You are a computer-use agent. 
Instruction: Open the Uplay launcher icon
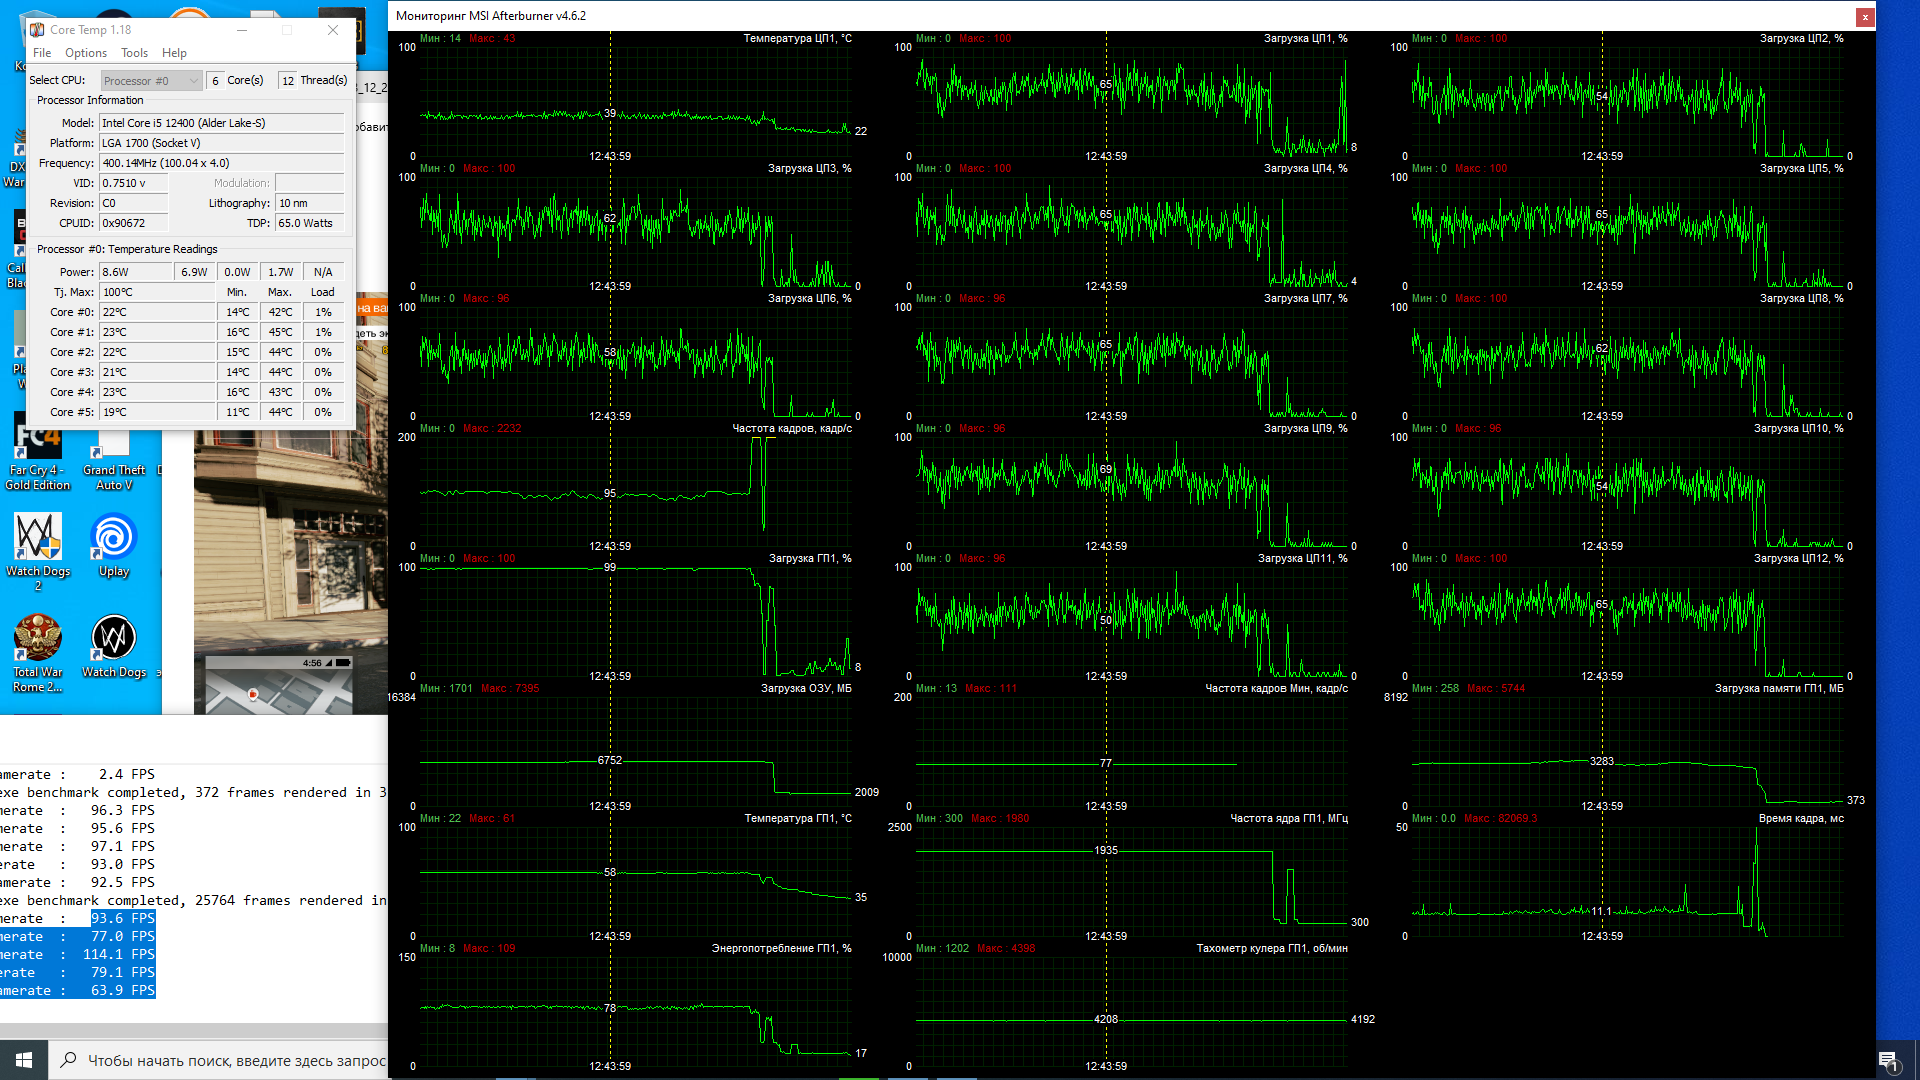point(113,540)
